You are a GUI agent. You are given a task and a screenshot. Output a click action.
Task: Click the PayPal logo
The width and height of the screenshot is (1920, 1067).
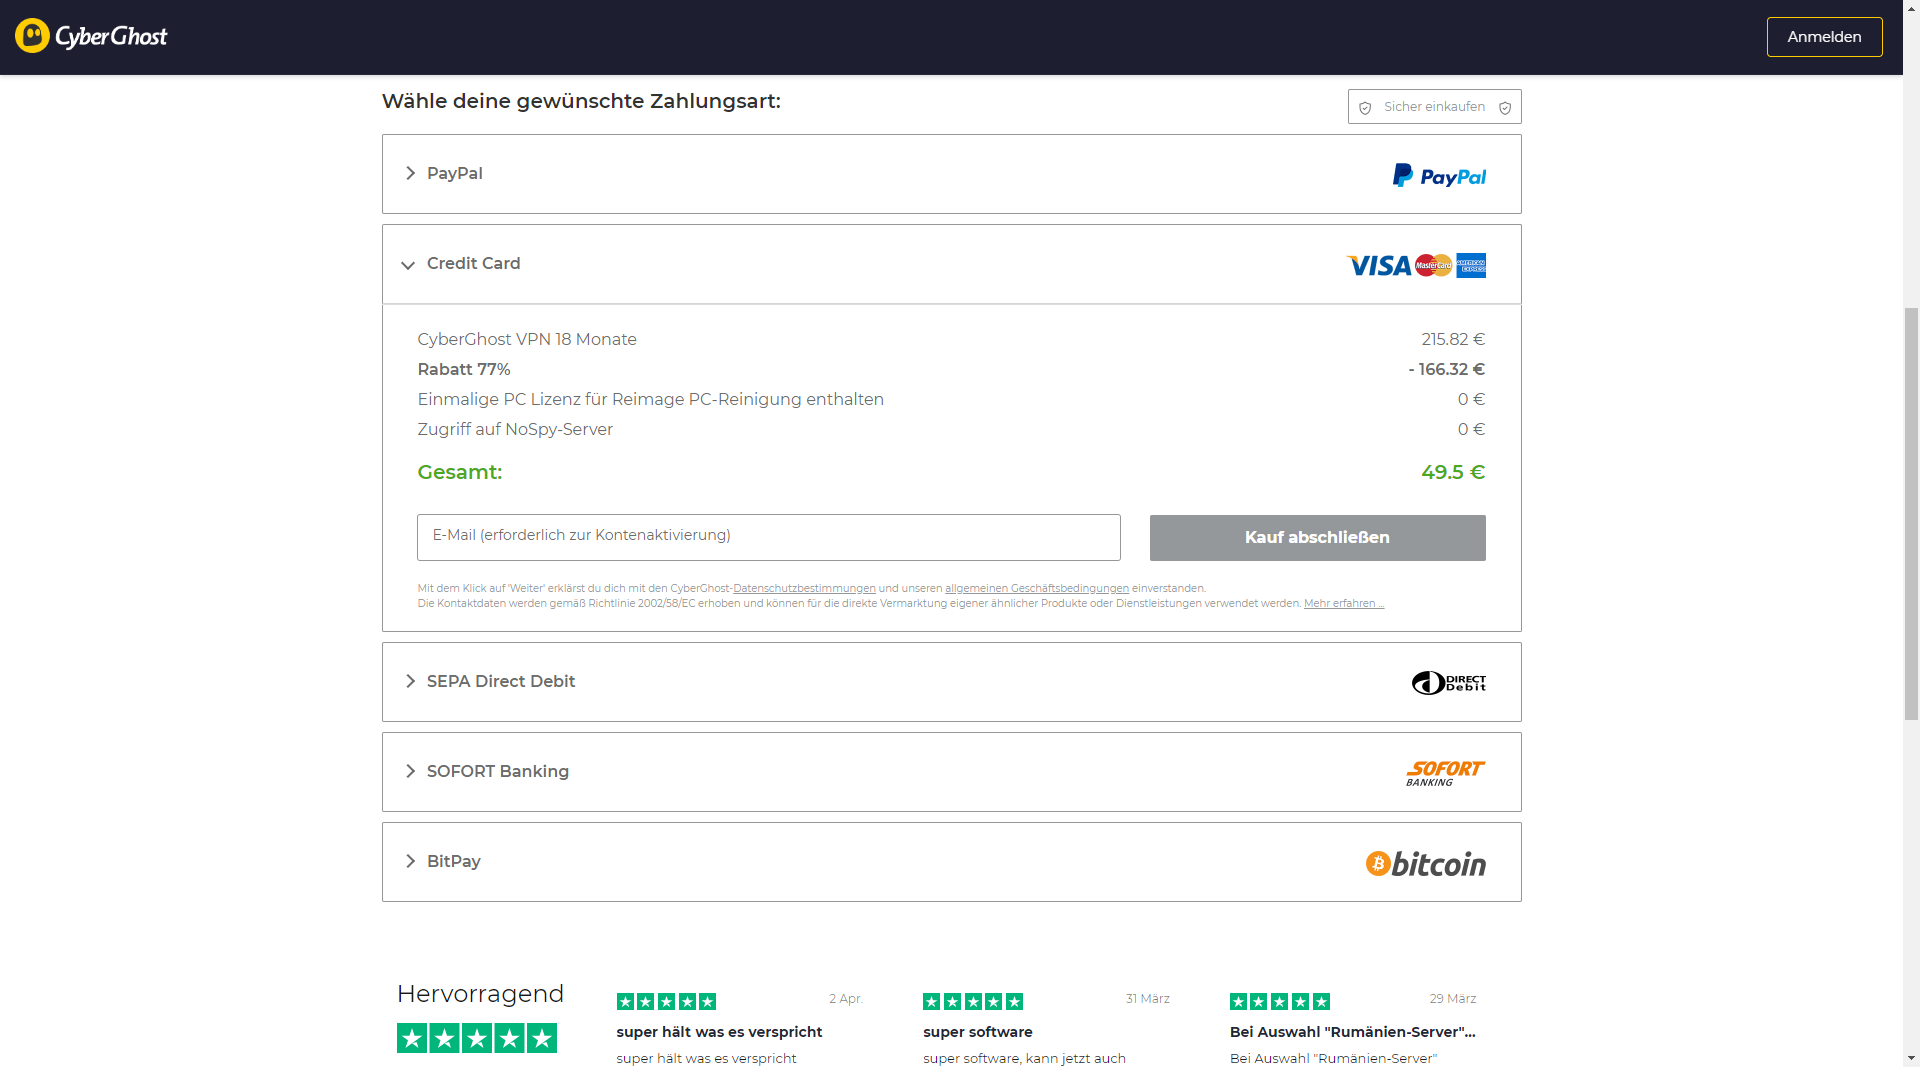[1439, 176]
